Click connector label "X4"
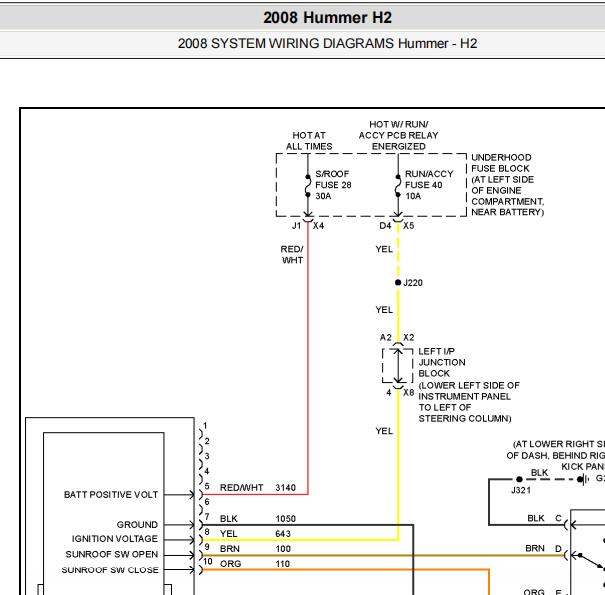Screen dimensions: 605x595 318,226
